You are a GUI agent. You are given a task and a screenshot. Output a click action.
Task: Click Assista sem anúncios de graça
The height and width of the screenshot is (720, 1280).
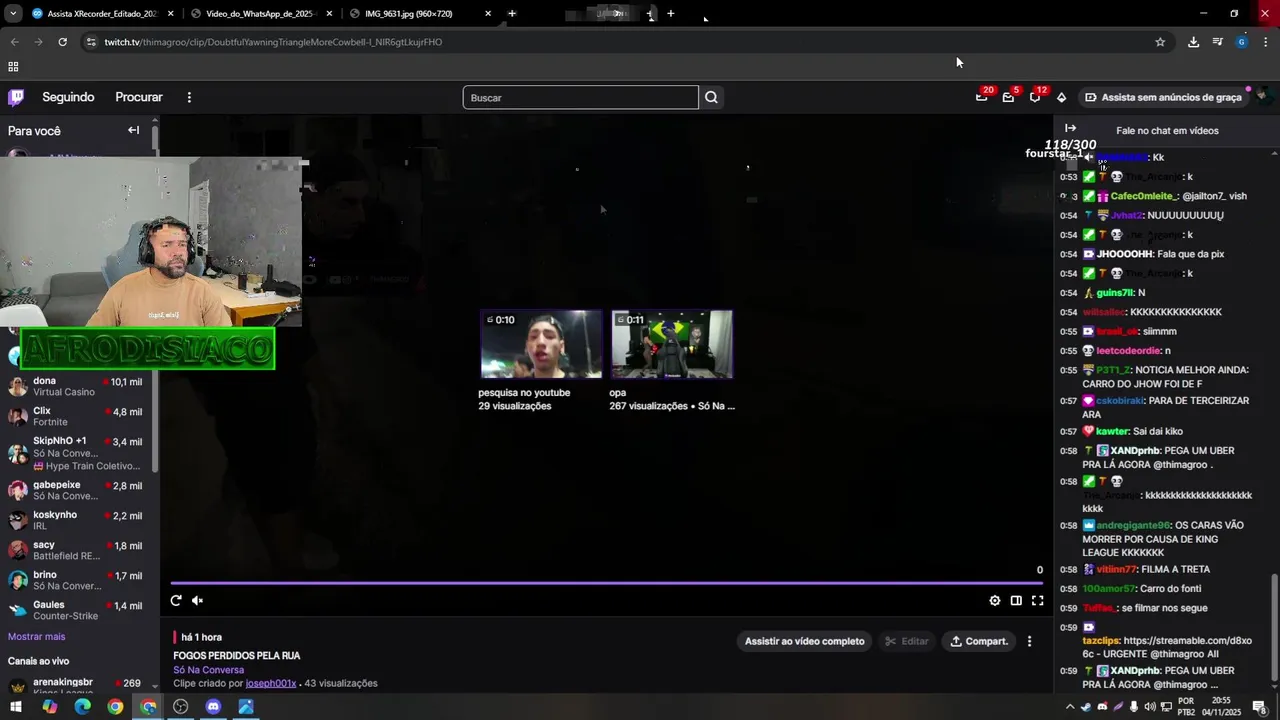[x=1162, y=97]
